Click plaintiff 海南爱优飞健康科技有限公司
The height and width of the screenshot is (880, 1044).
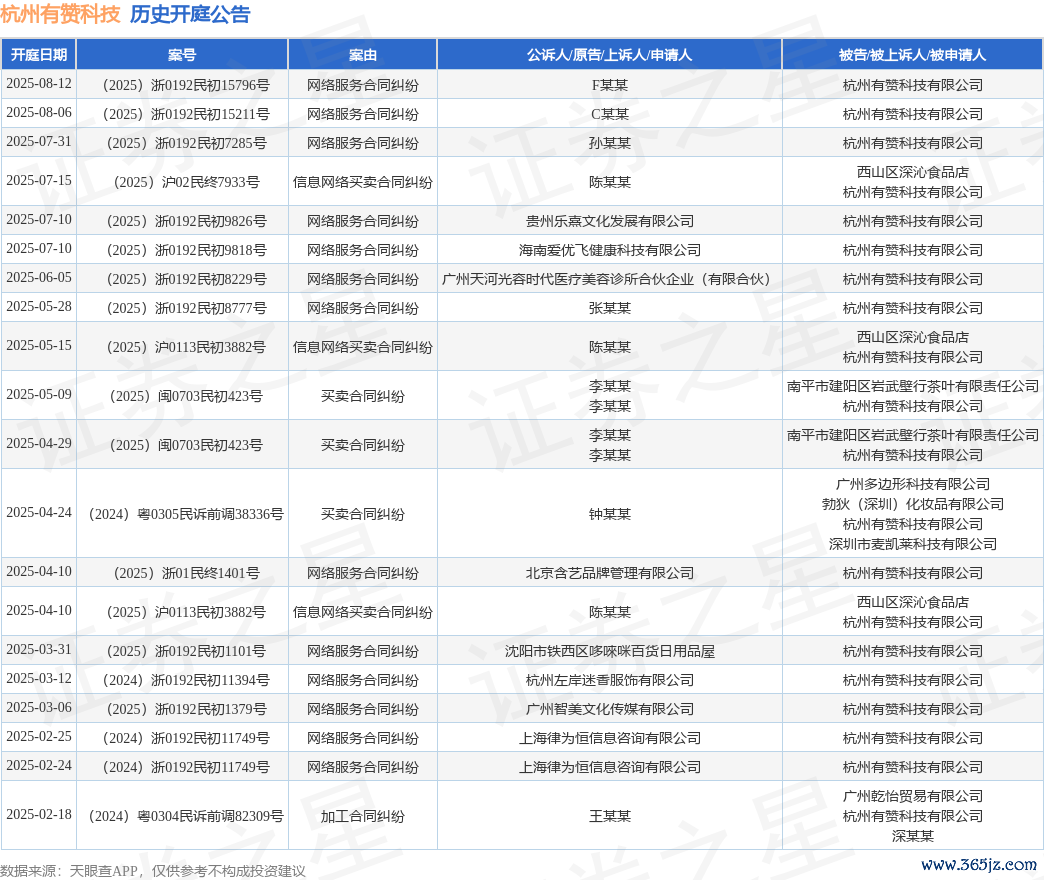(x=609, y=250)
